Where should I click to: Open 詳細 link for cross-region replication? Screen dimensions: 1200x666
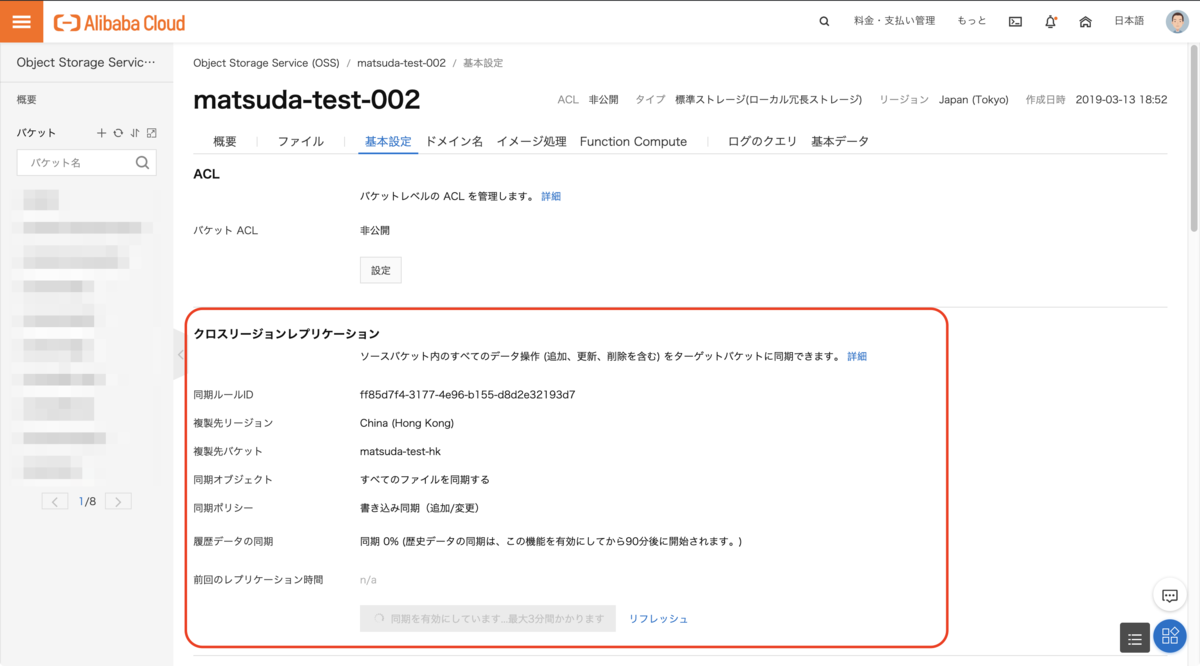point(857,357)
